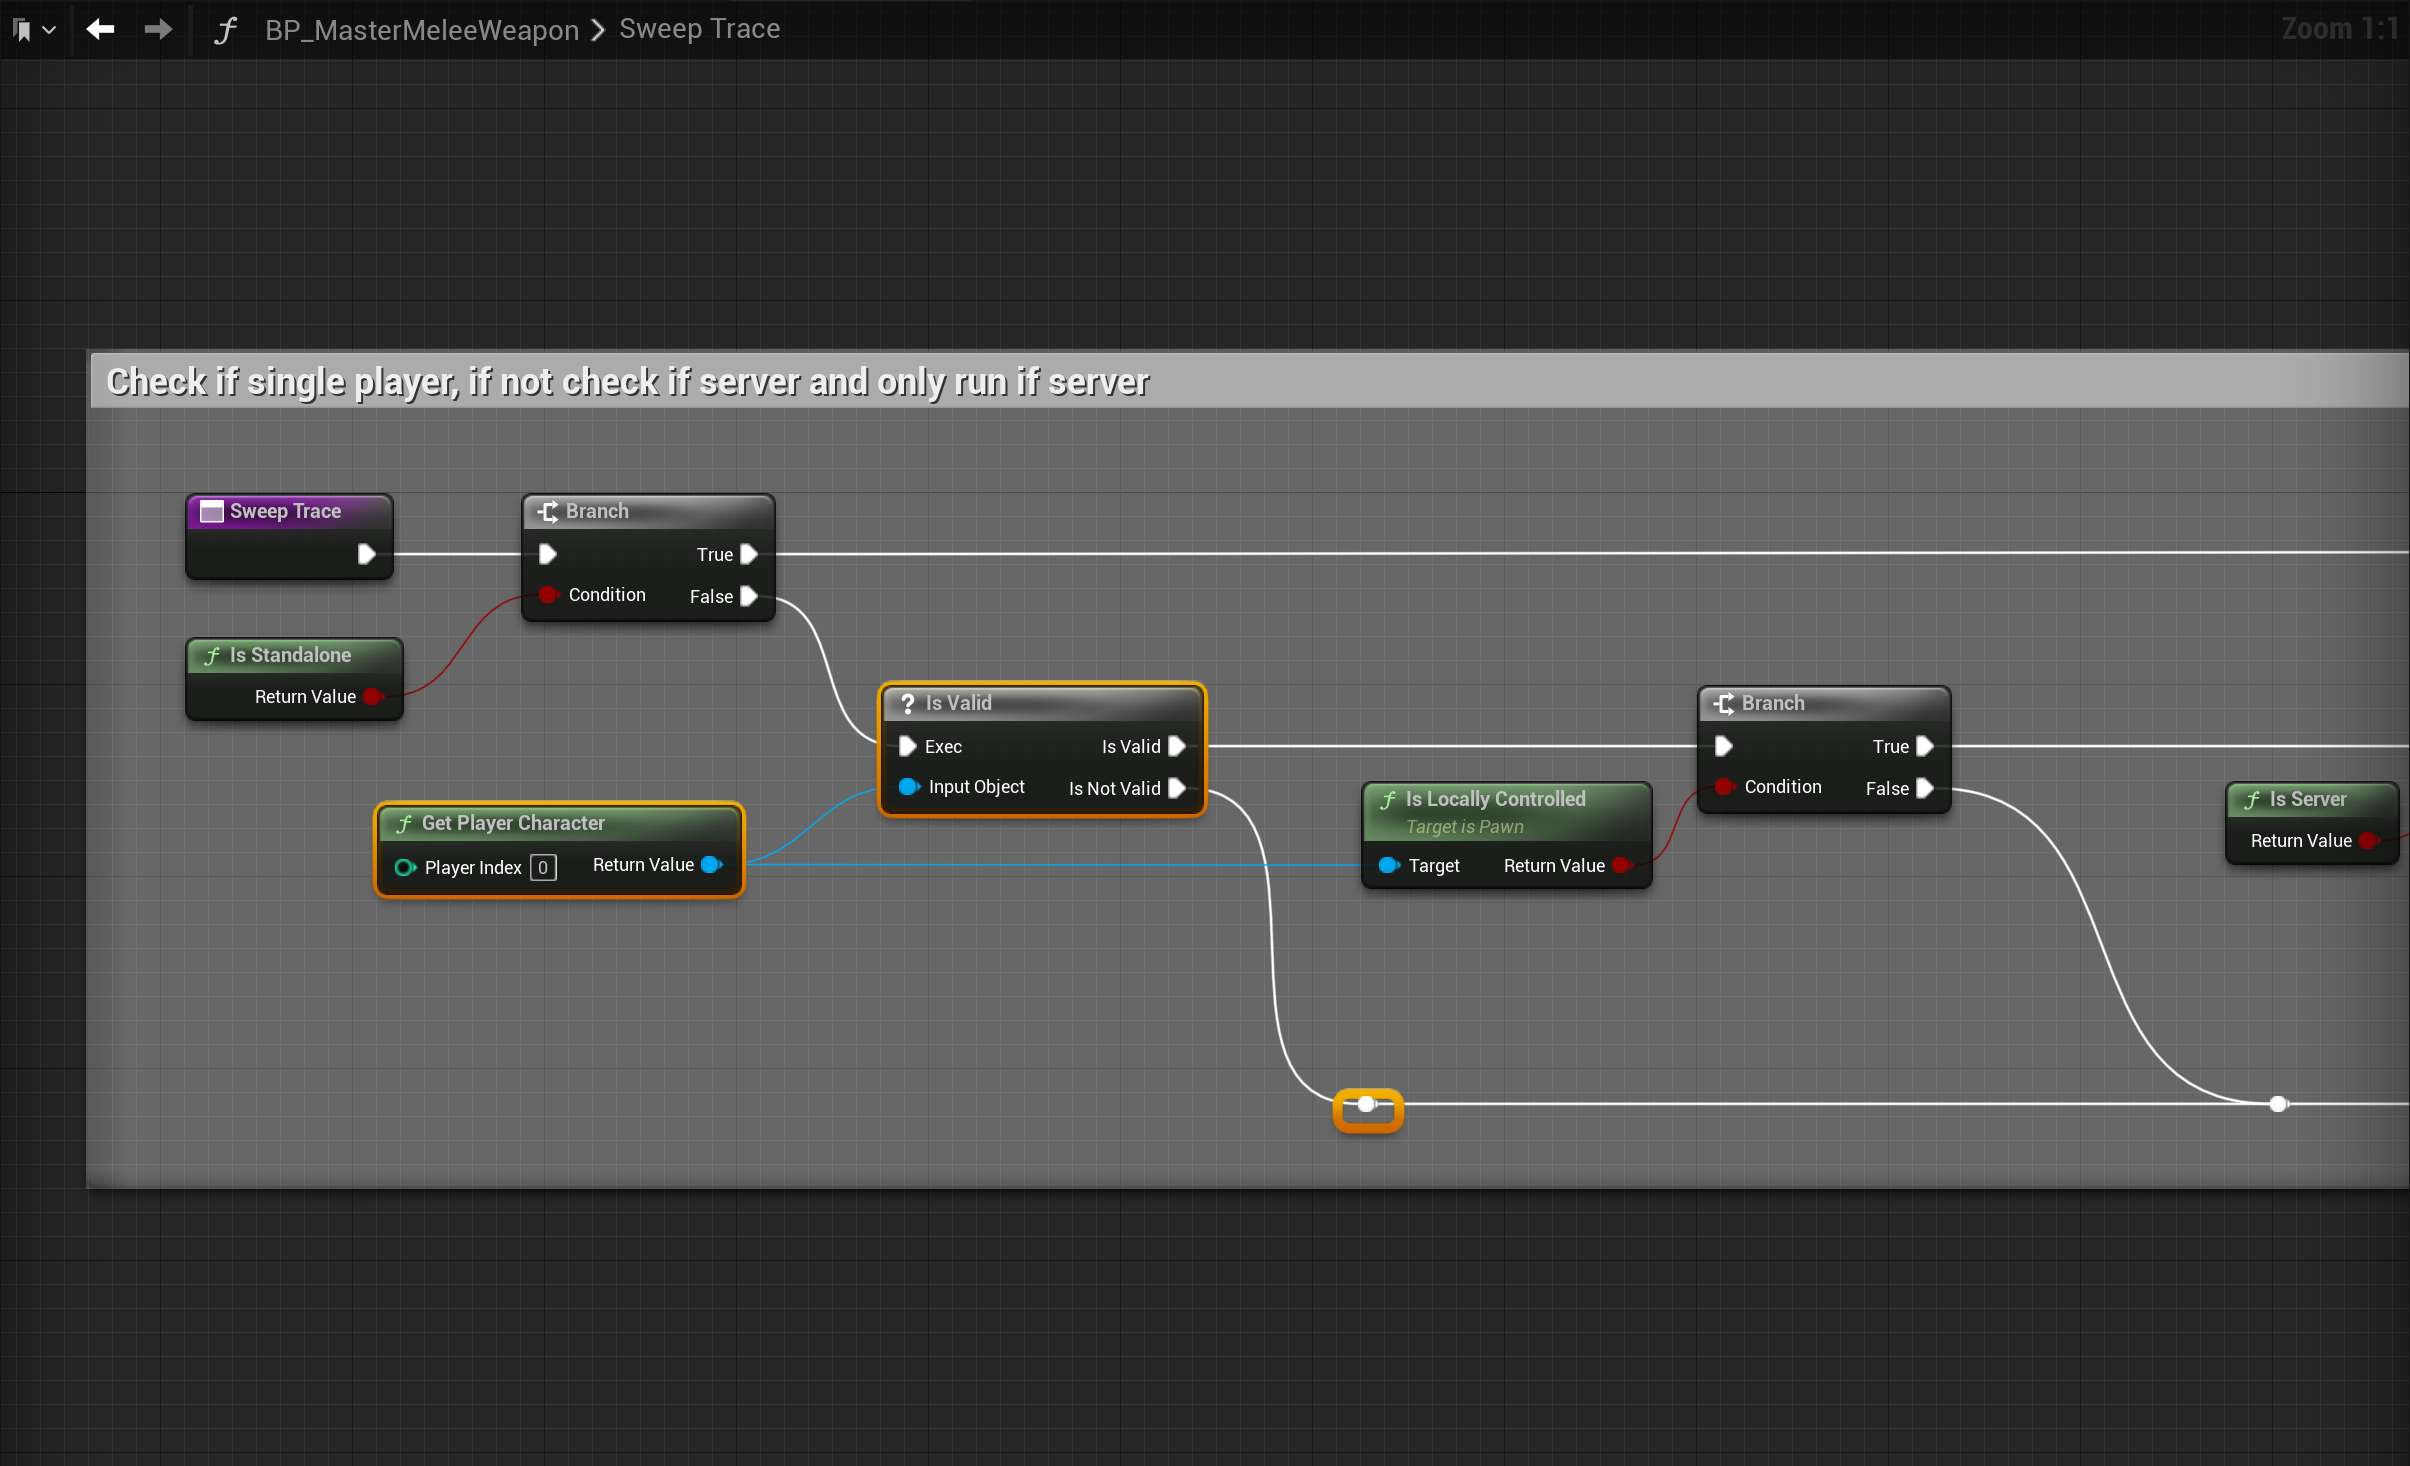Click the second Branch node's False pin
Screen dimensions: 2410x1466
point(1925,788)
